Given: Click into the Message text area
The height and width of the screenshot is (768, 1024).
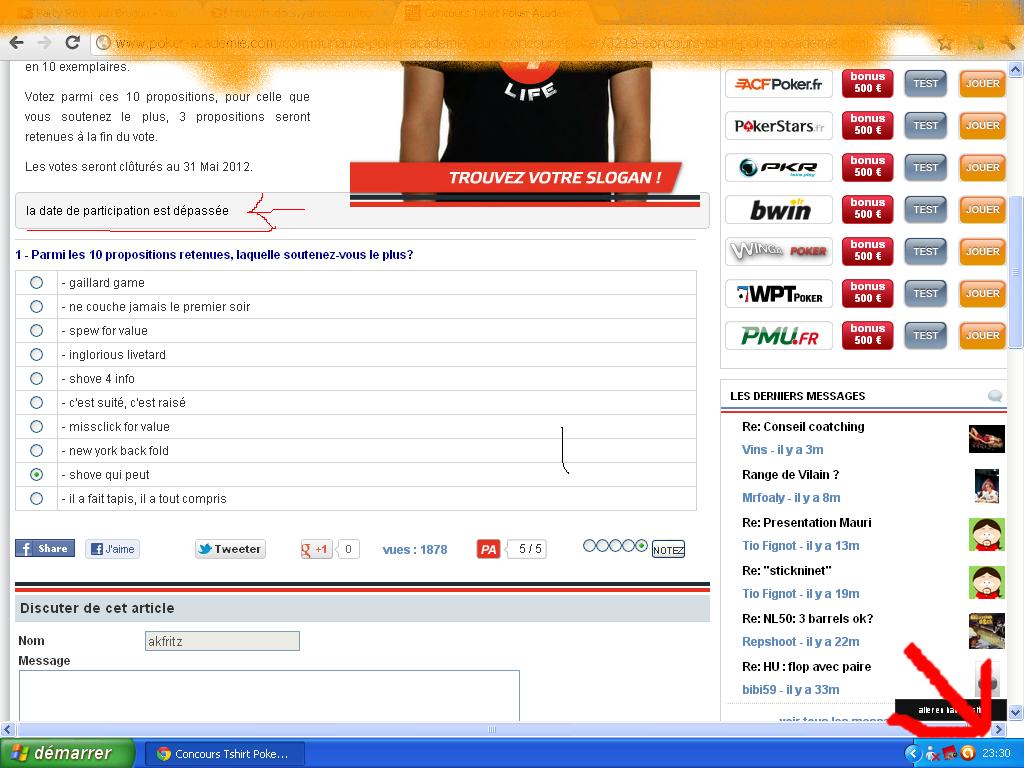Looking at the screenshot, I should coord(269,696).
